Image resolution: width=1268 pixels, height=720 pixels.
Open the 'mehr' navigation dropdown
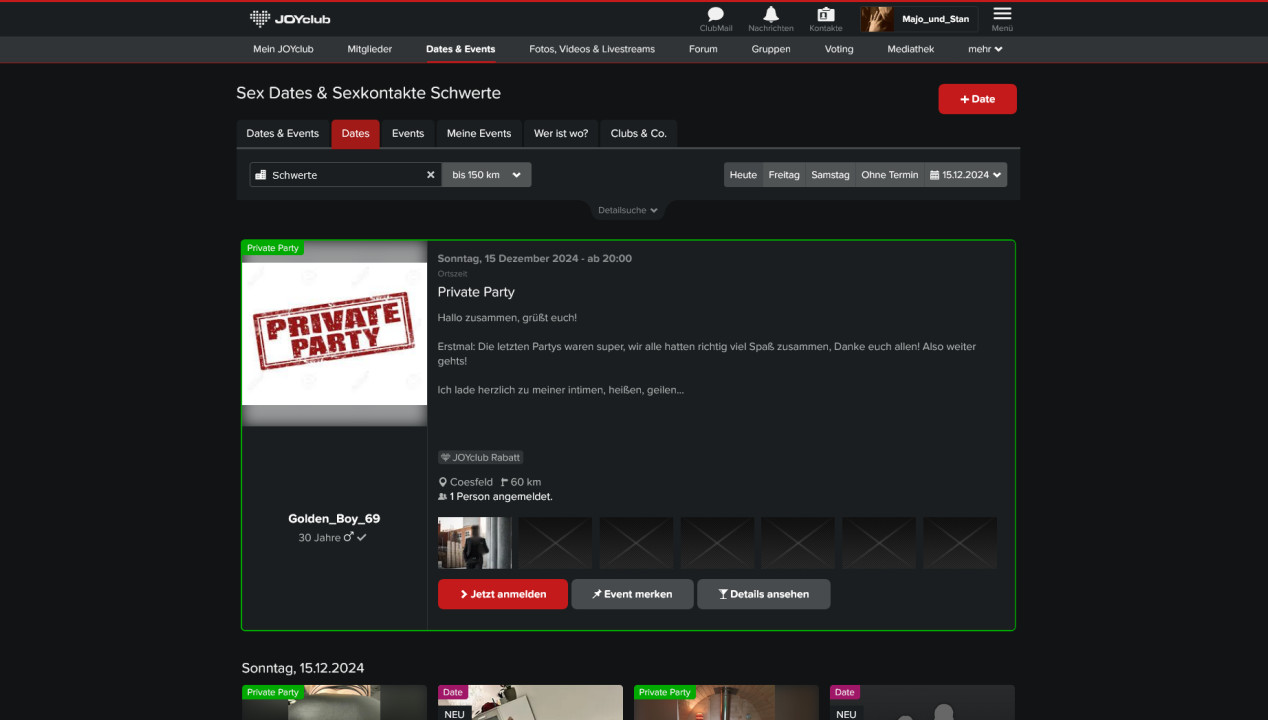(984, 48)
